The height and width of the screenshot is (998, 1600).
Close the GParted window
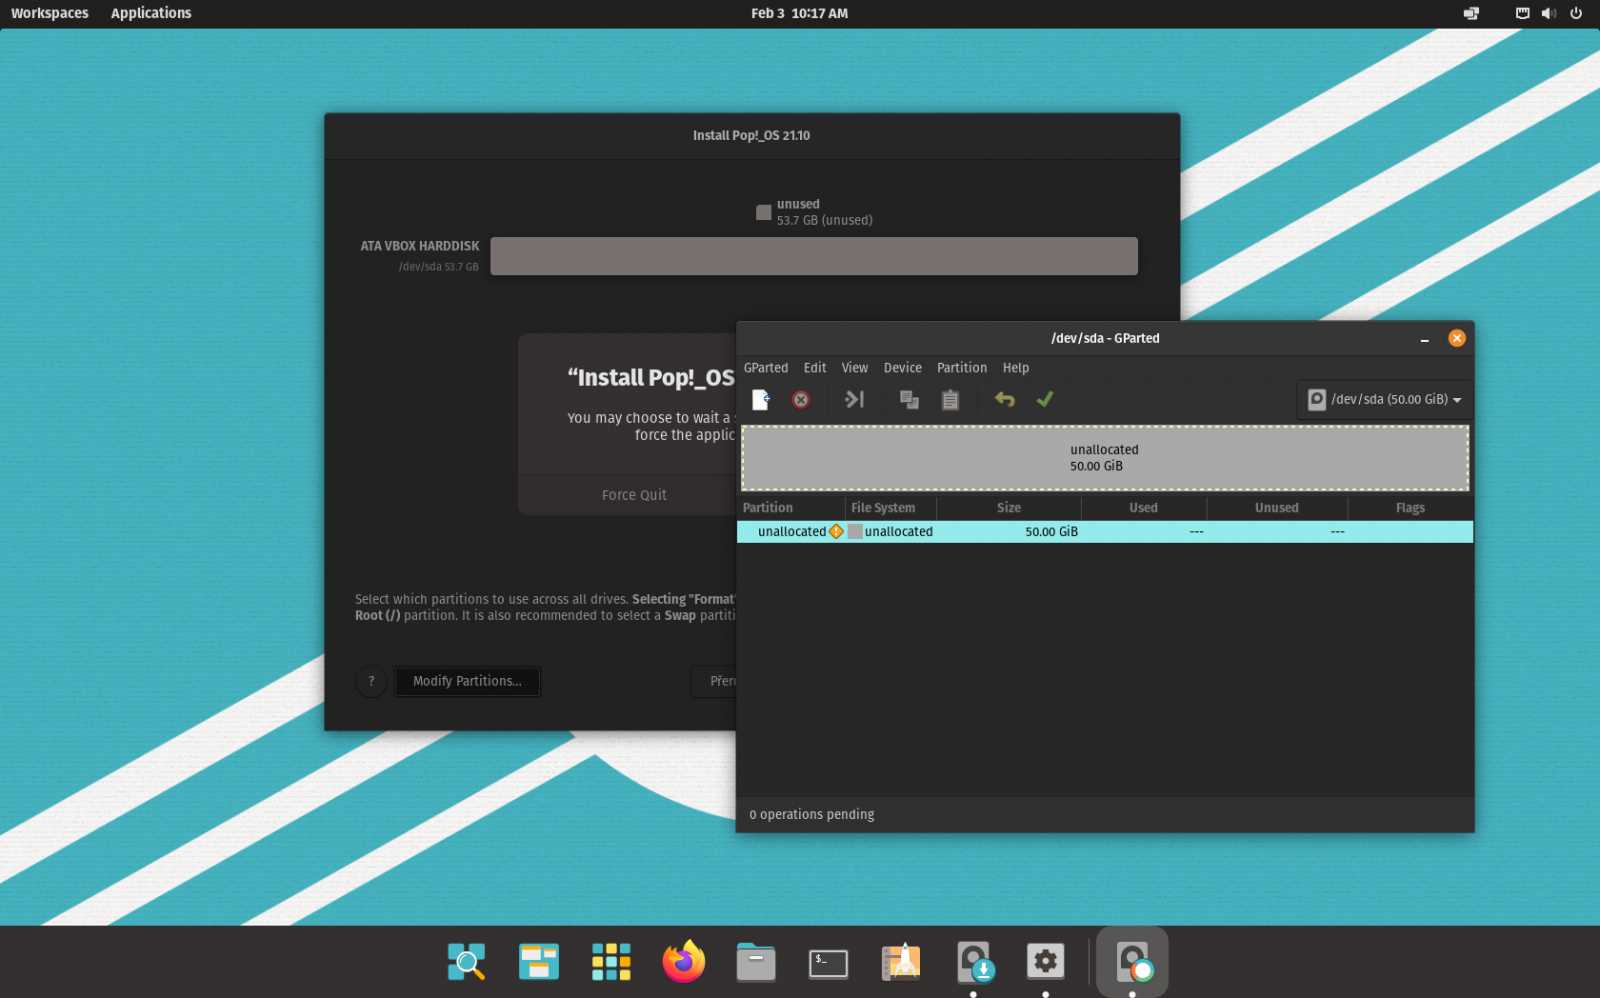(1457, 338)
